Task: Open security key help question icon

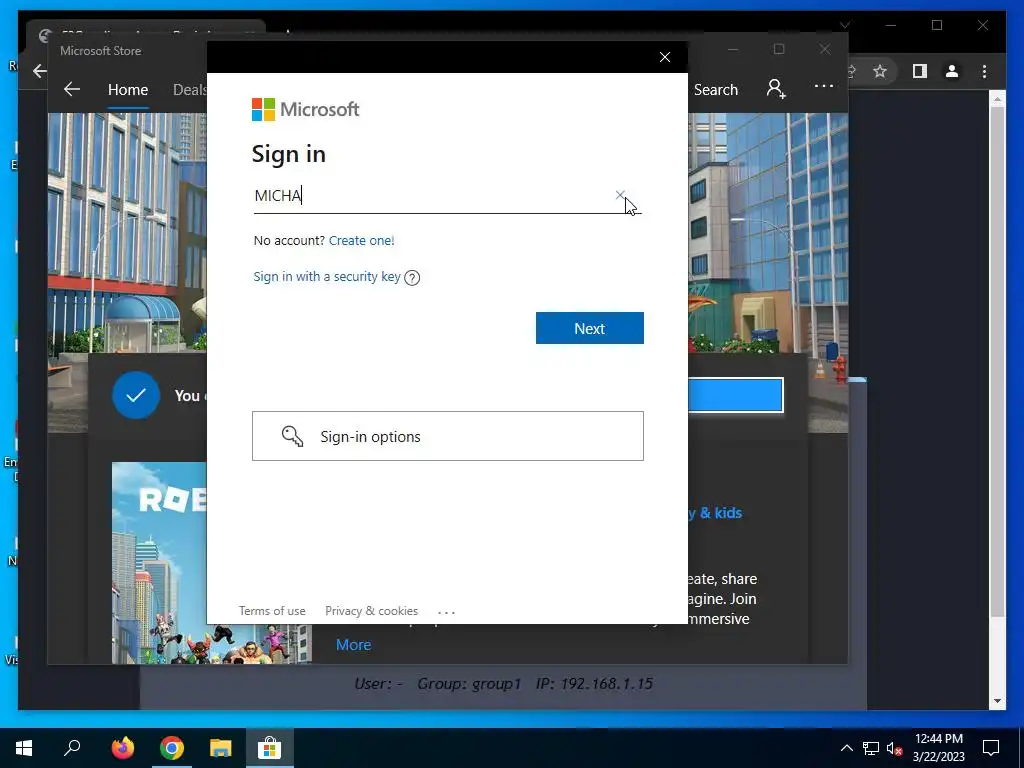Action: point(412,278)
